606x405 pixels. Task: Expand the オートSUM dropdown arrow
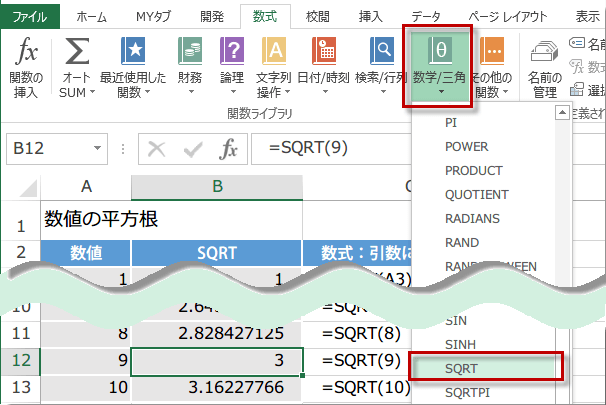click(x=92, y=92)
